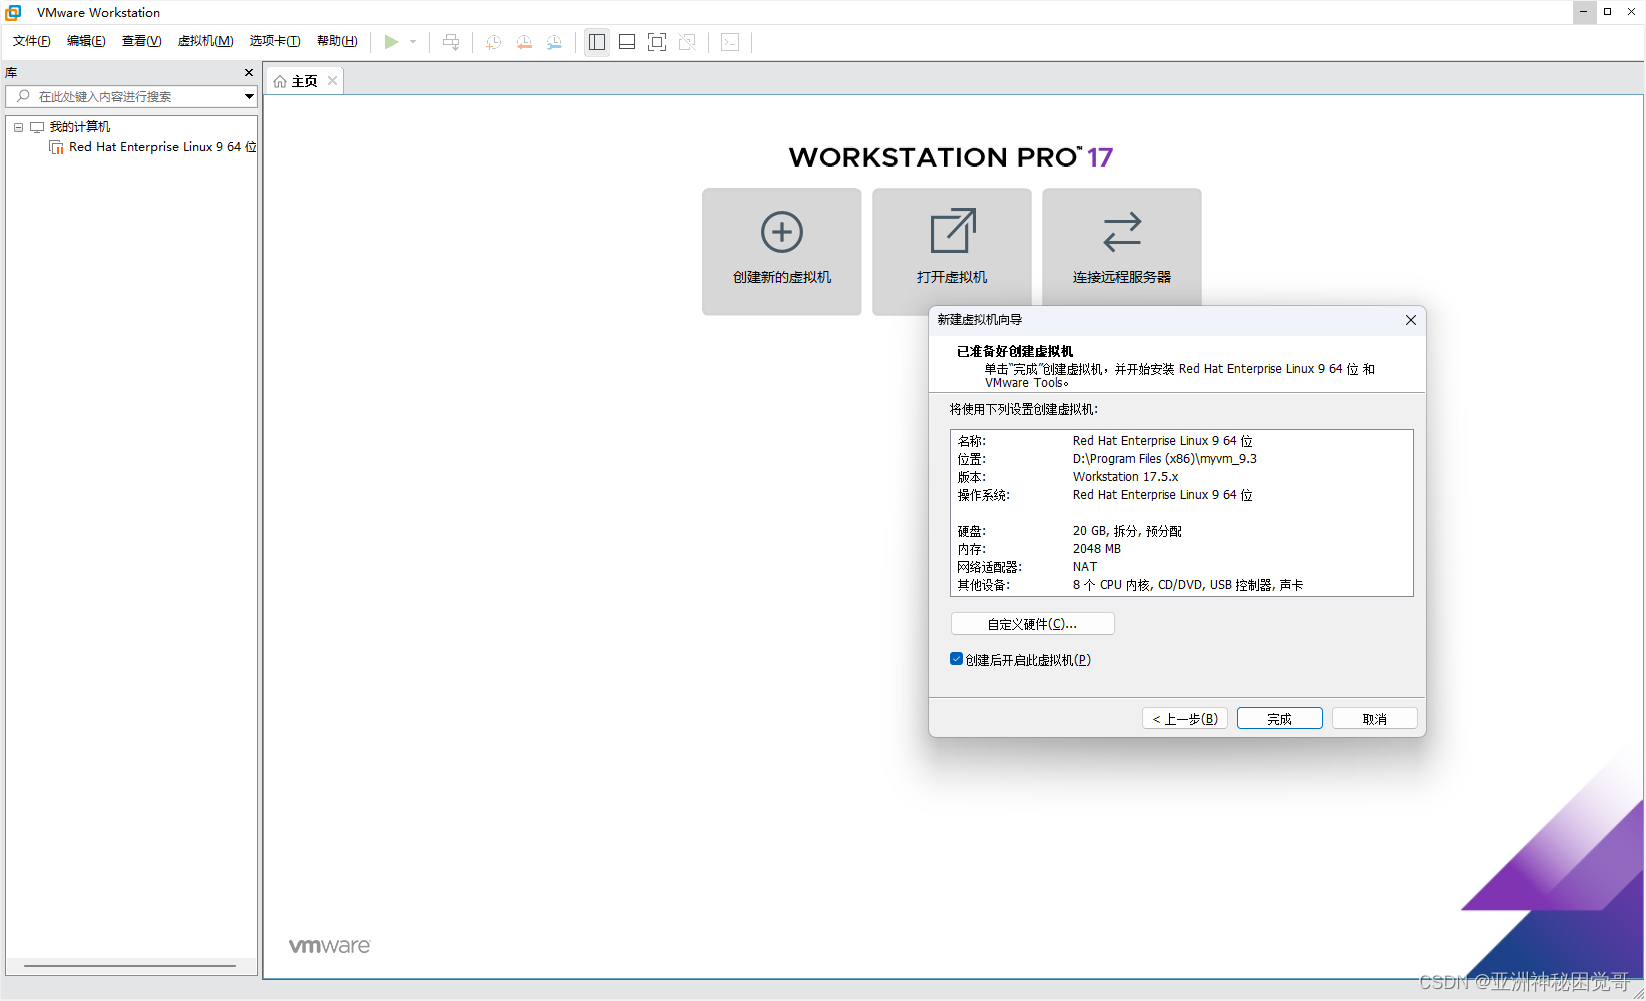Screen dimensions: 1646x1001
Task: Click the 完成 finish button
Action: 1280,719
